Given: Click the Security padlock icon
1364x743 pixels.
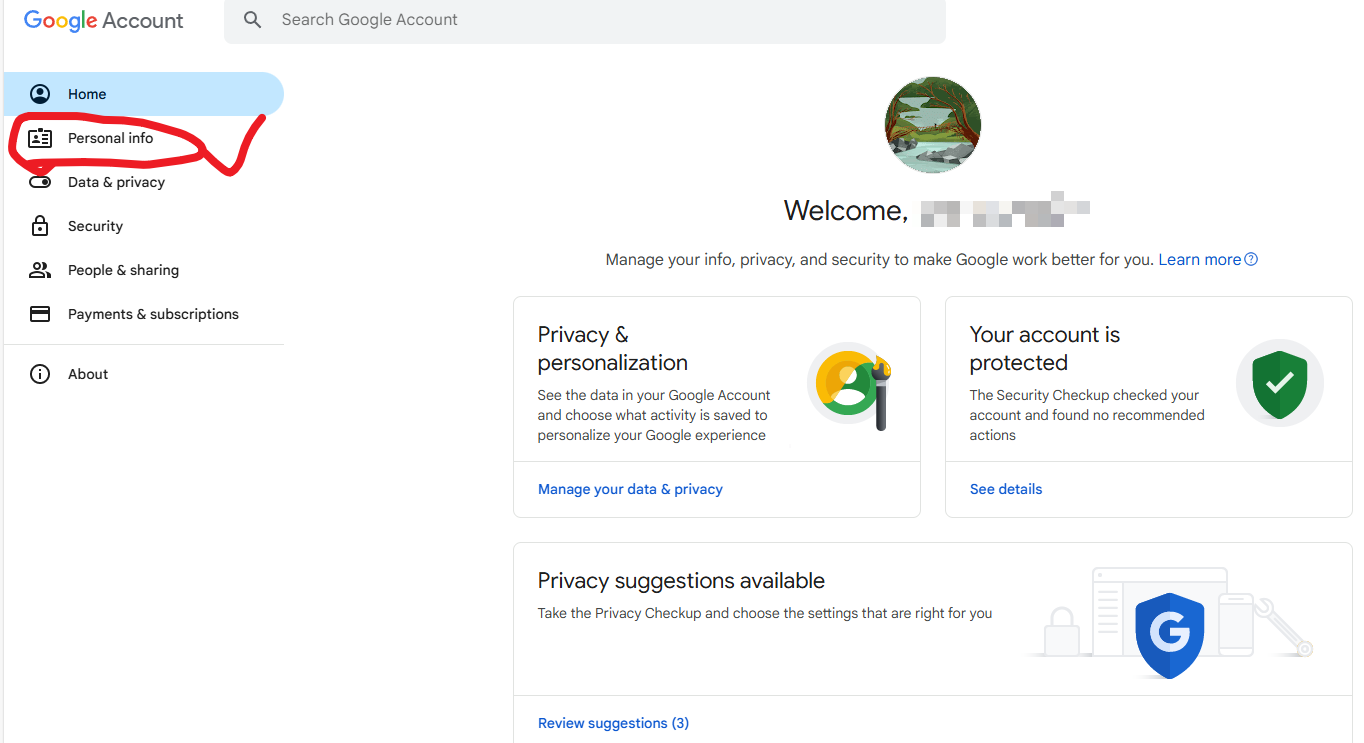Looking at the screenshot, I should 40,226.
